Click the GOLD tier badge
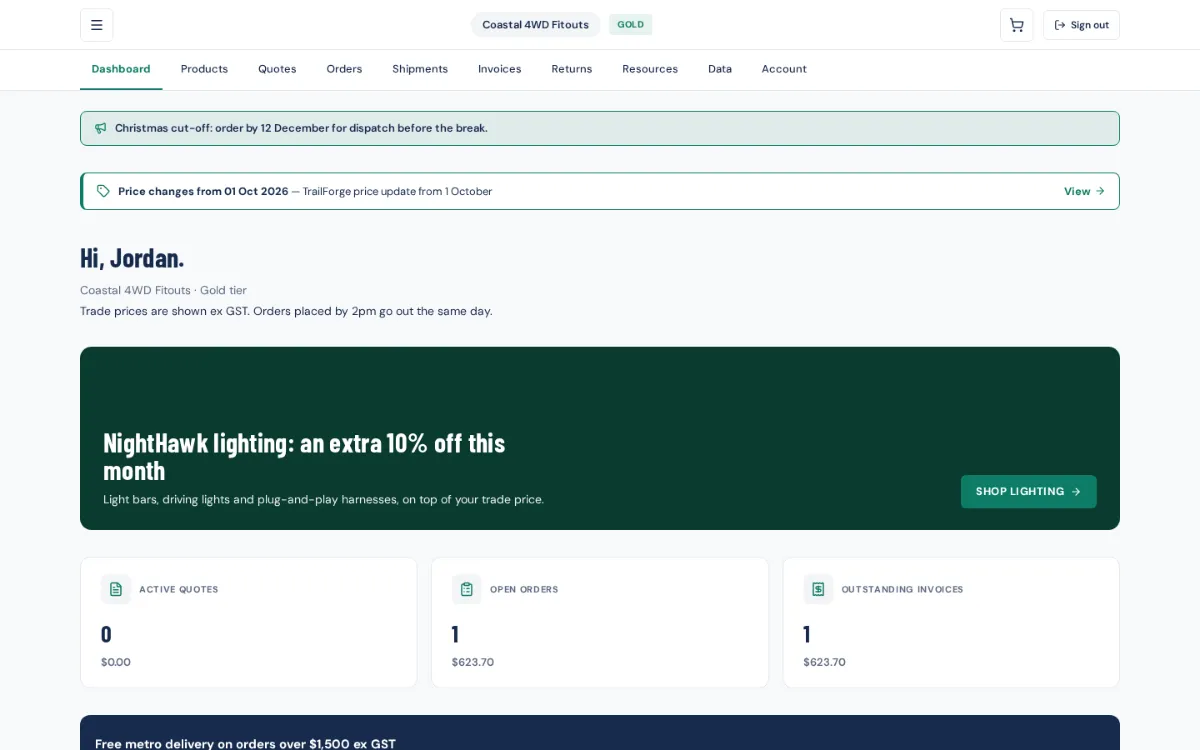This screenshot has height=750, width=1200. (x=630, y=25)
